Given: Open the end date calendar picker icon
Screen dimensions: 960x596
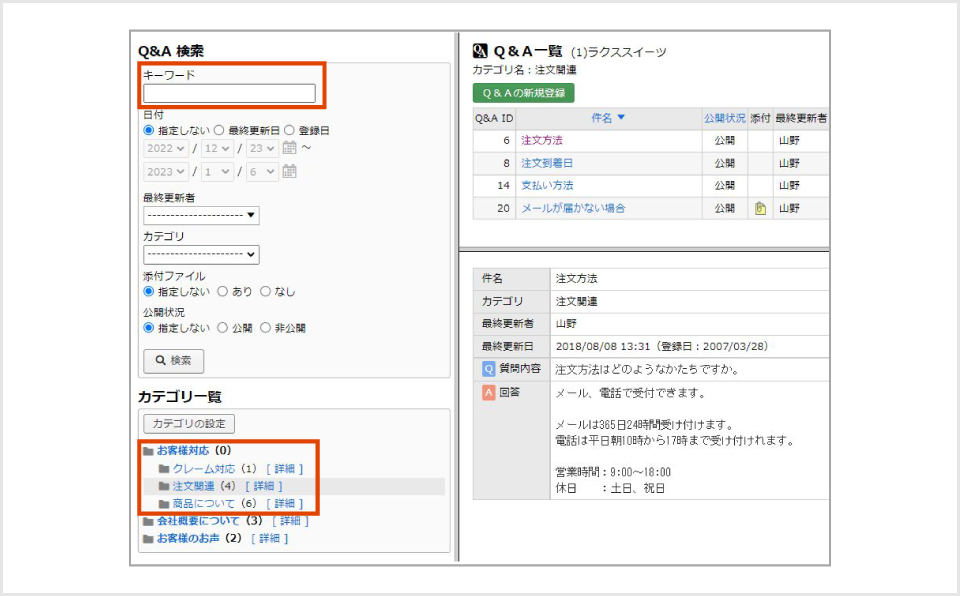Looking at the screenshot, I should pos(290,170).
